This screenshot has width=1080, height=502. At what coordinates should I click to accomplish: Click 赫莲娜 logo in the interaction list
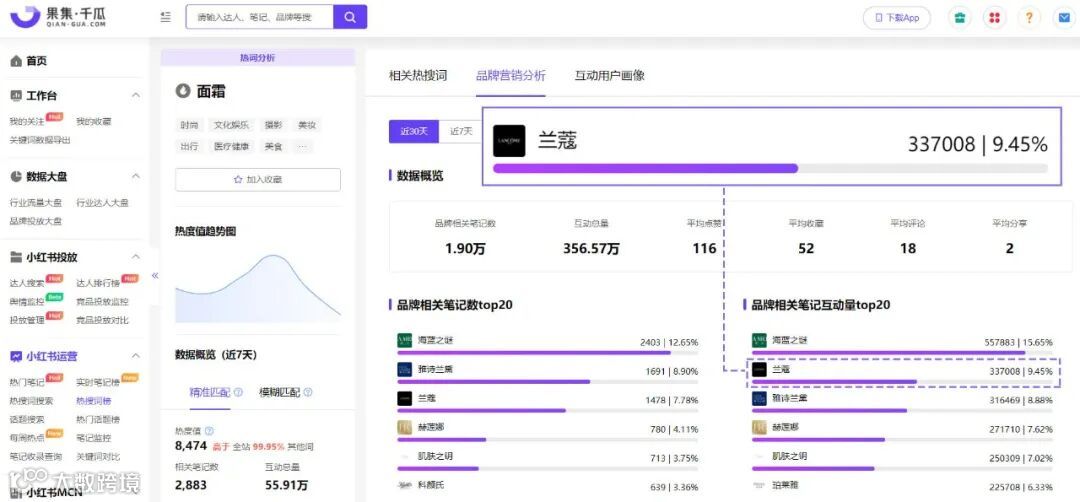(759, 428)
